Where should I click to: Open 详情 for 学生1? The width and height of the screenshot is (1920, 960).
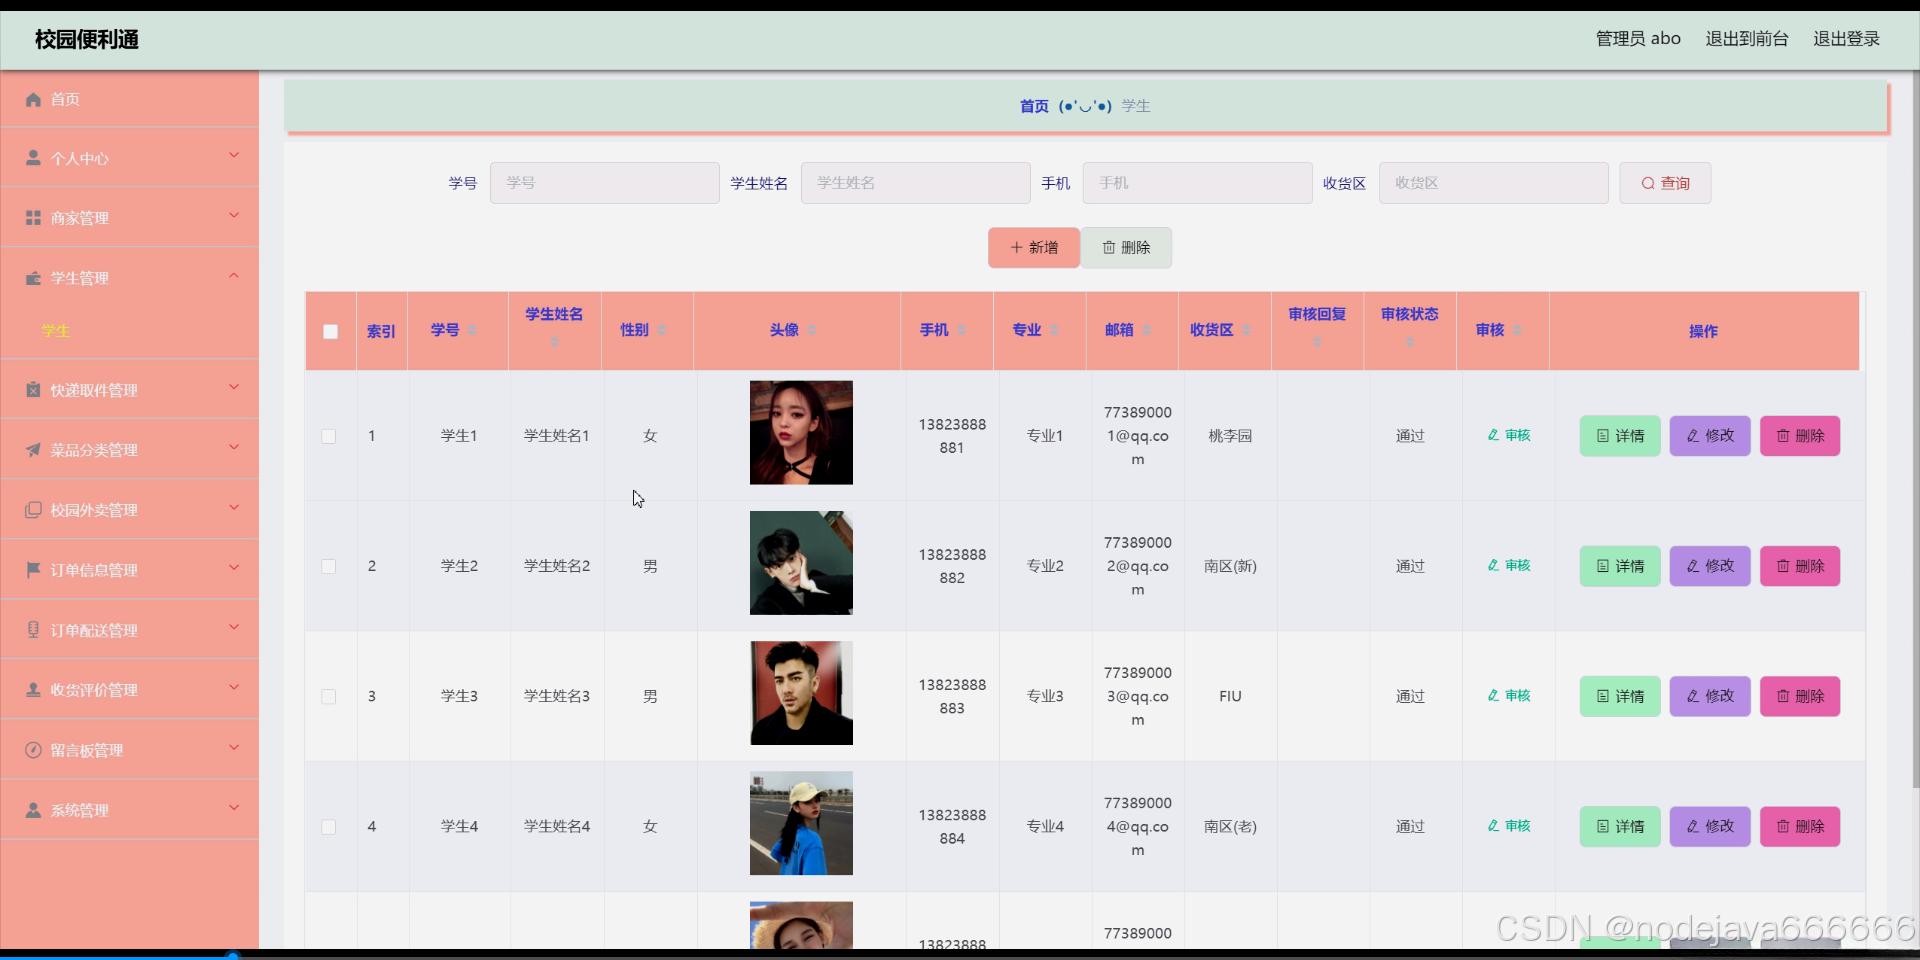click(1620, 436)
